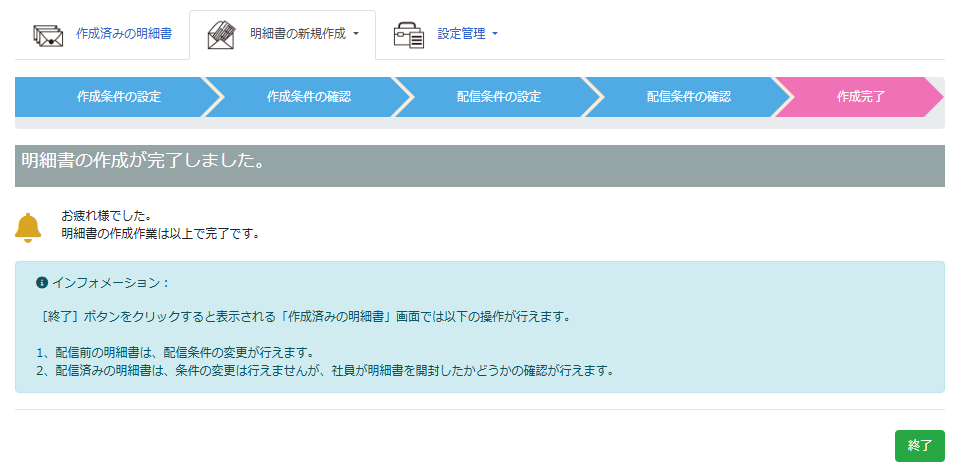Click the 配信条件の確認 step
The image size is (960, 476).
[688, 97]
